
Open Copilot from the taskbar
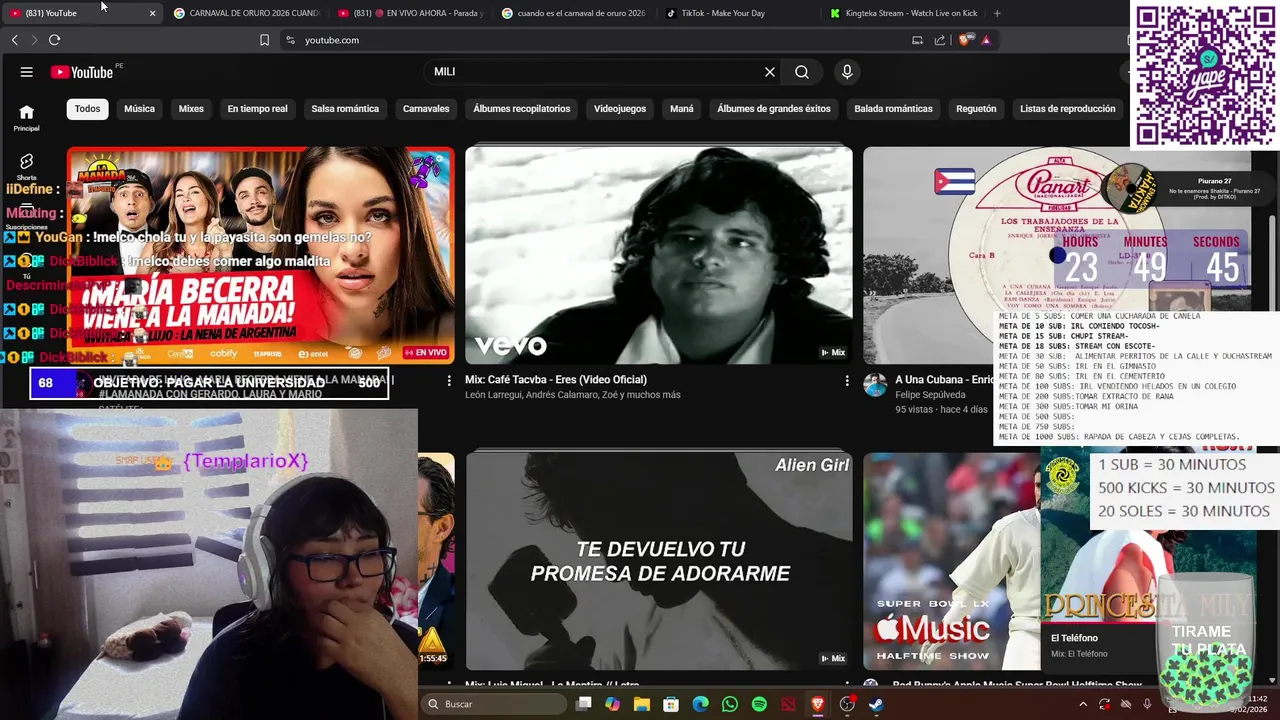612,704
